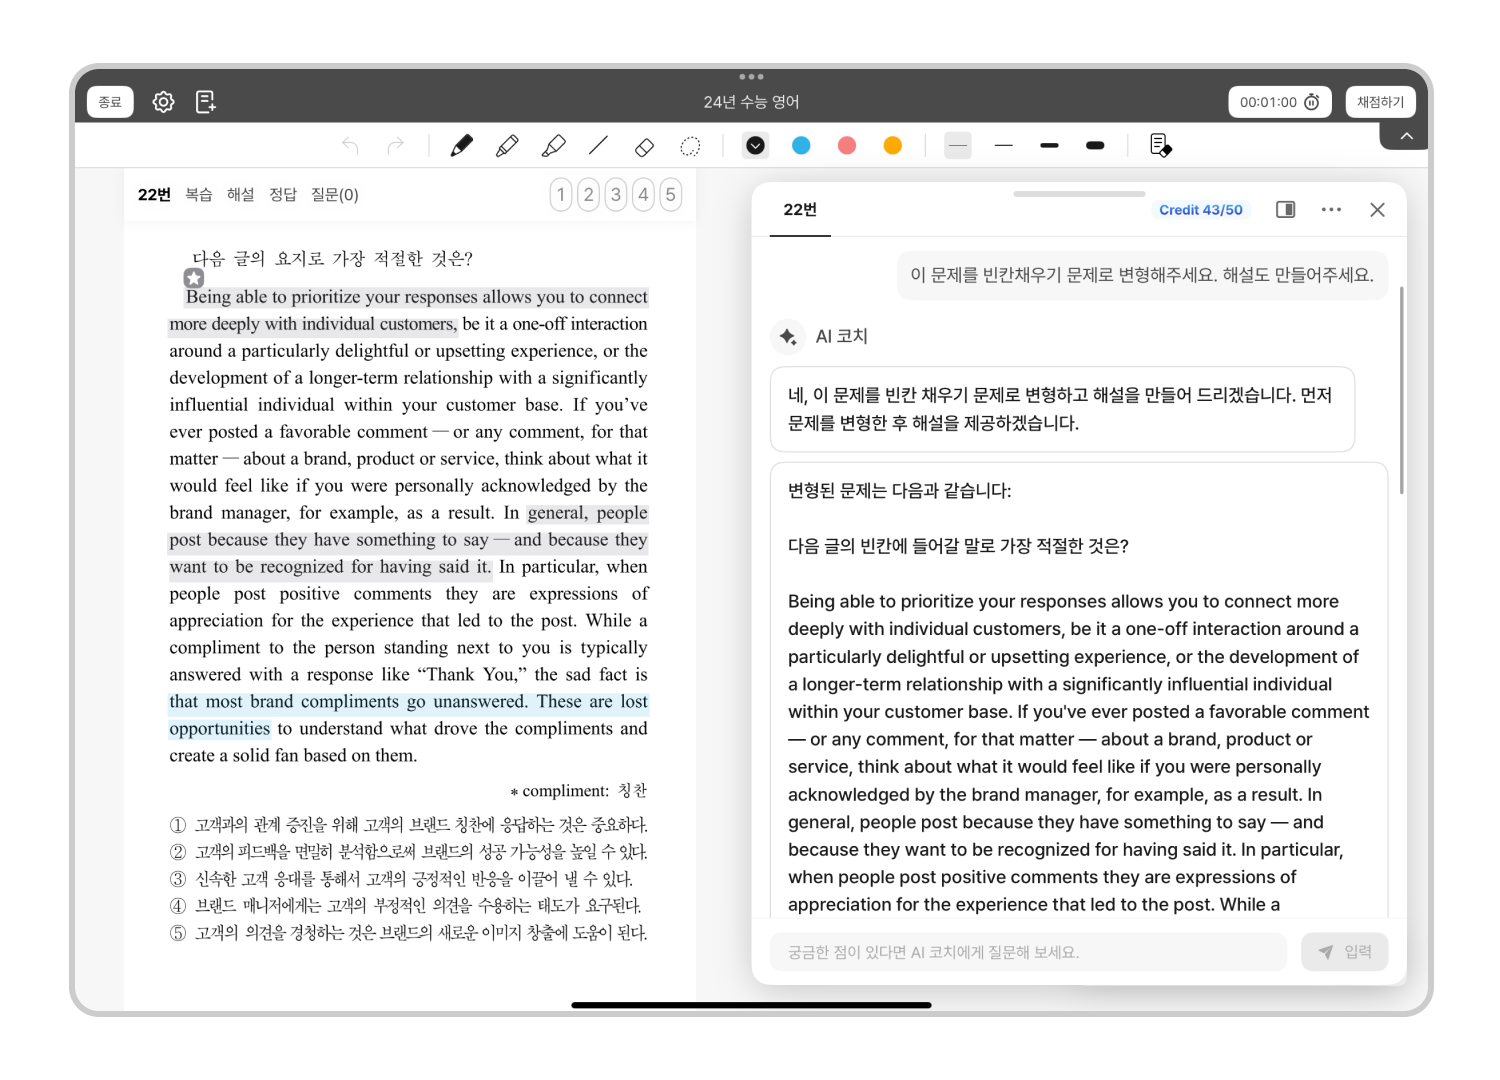This screenshot has height=1080, width=1500.
Task: Select the medium stroke width
Action: (x=1049, y=146)
